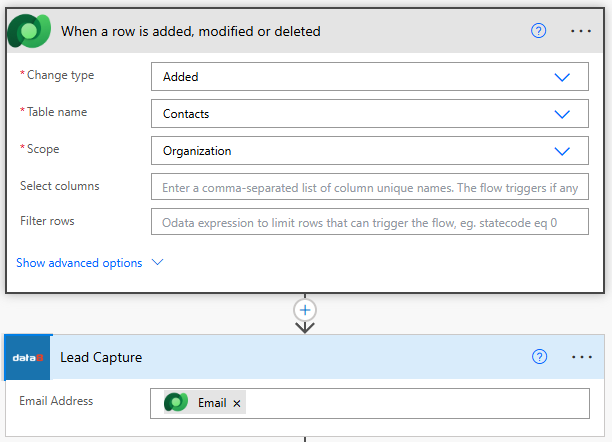Expand the chevron beside Show advanced options
The width and height of the screenshot is (612, 442).
[157, 263]
